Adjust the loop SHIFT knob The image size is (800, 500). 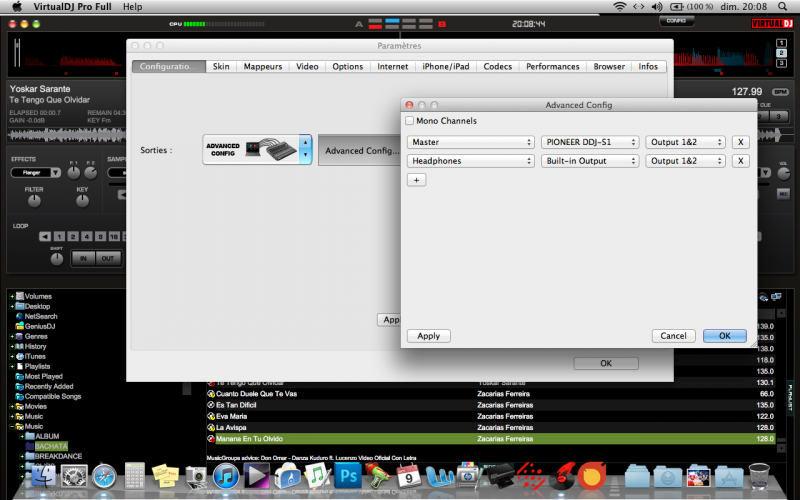pyautogui.click(x=57, y=259)
